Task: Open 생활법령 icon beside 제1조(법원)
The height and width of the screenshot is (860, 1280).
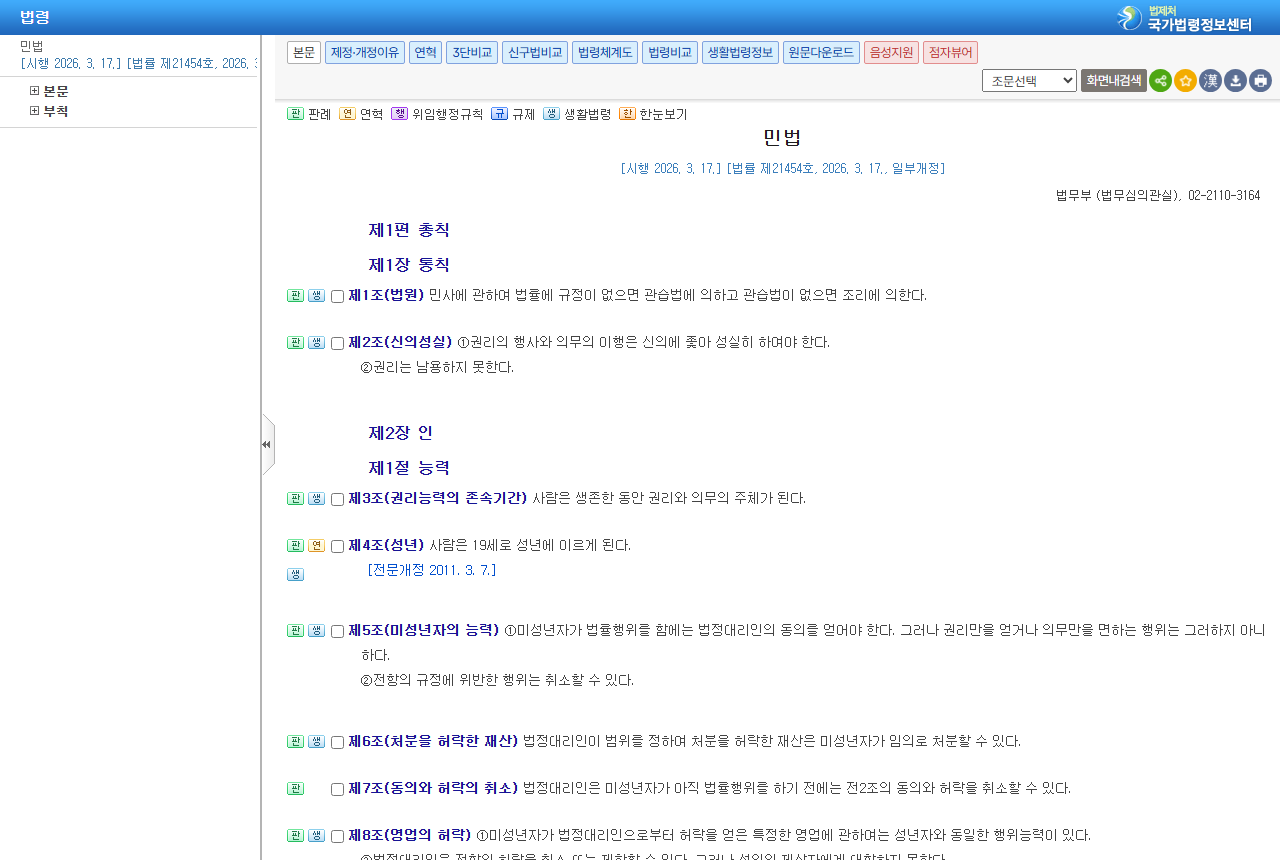Action: tap(316, 296)
